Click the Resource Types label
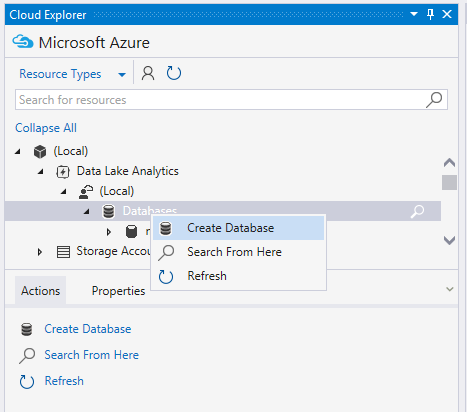The width and height of the screenshot is (467, 412). (x=60, y=74)
